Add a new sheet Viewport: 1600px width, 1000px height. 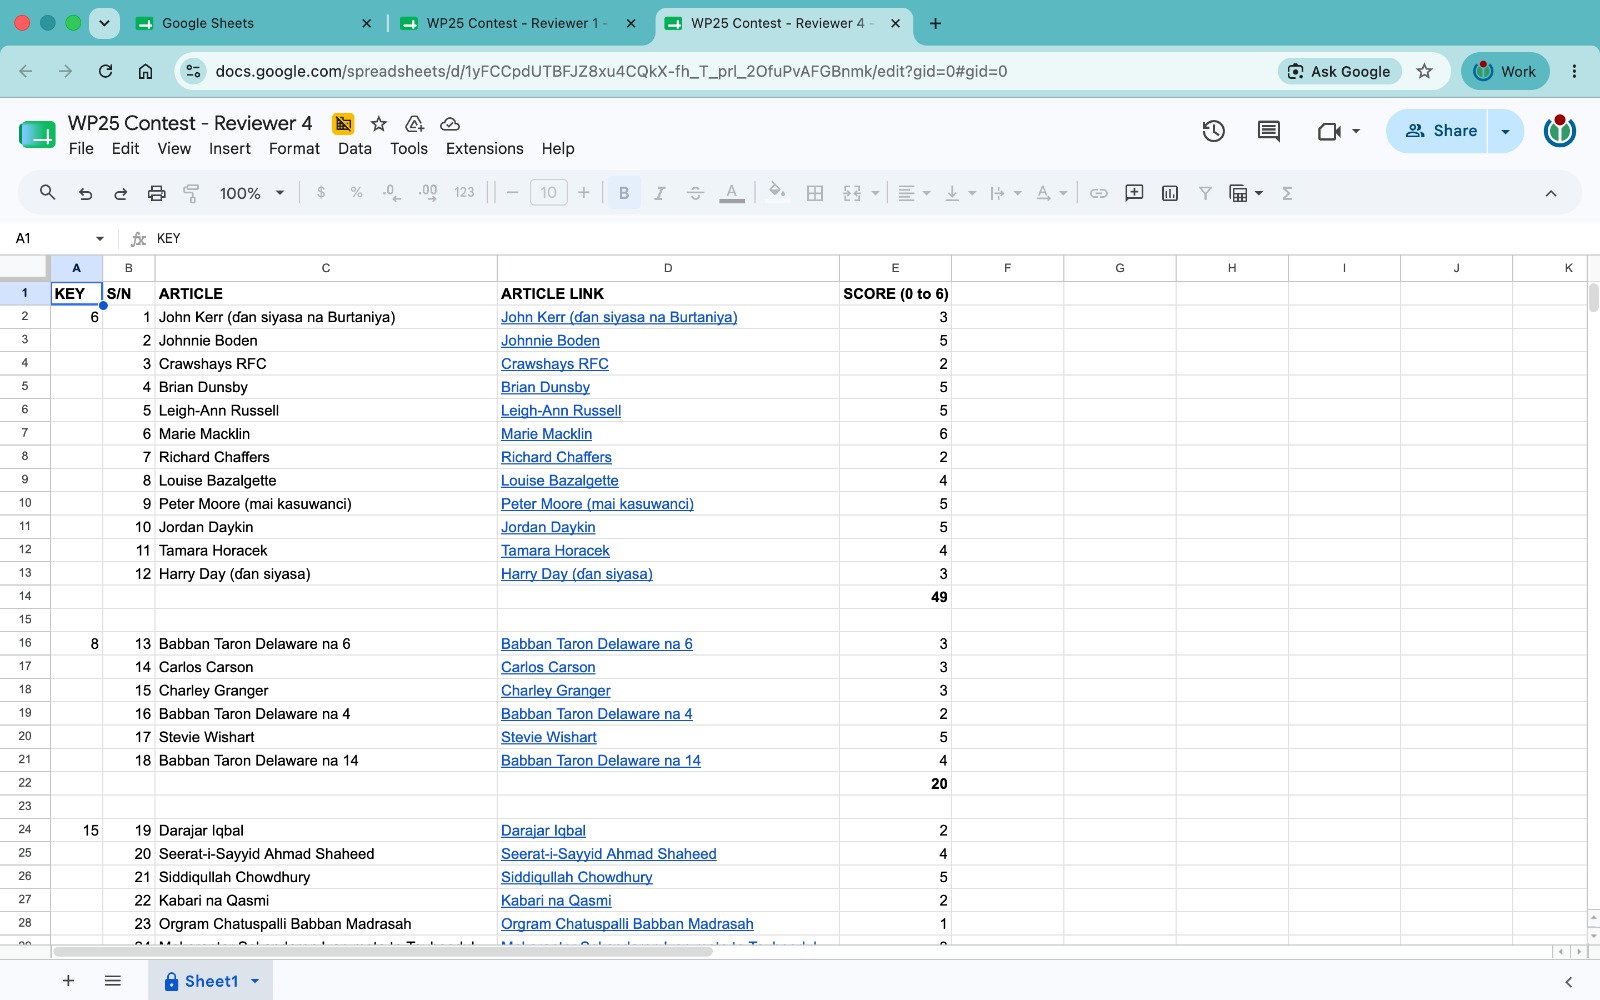point(68,981)
